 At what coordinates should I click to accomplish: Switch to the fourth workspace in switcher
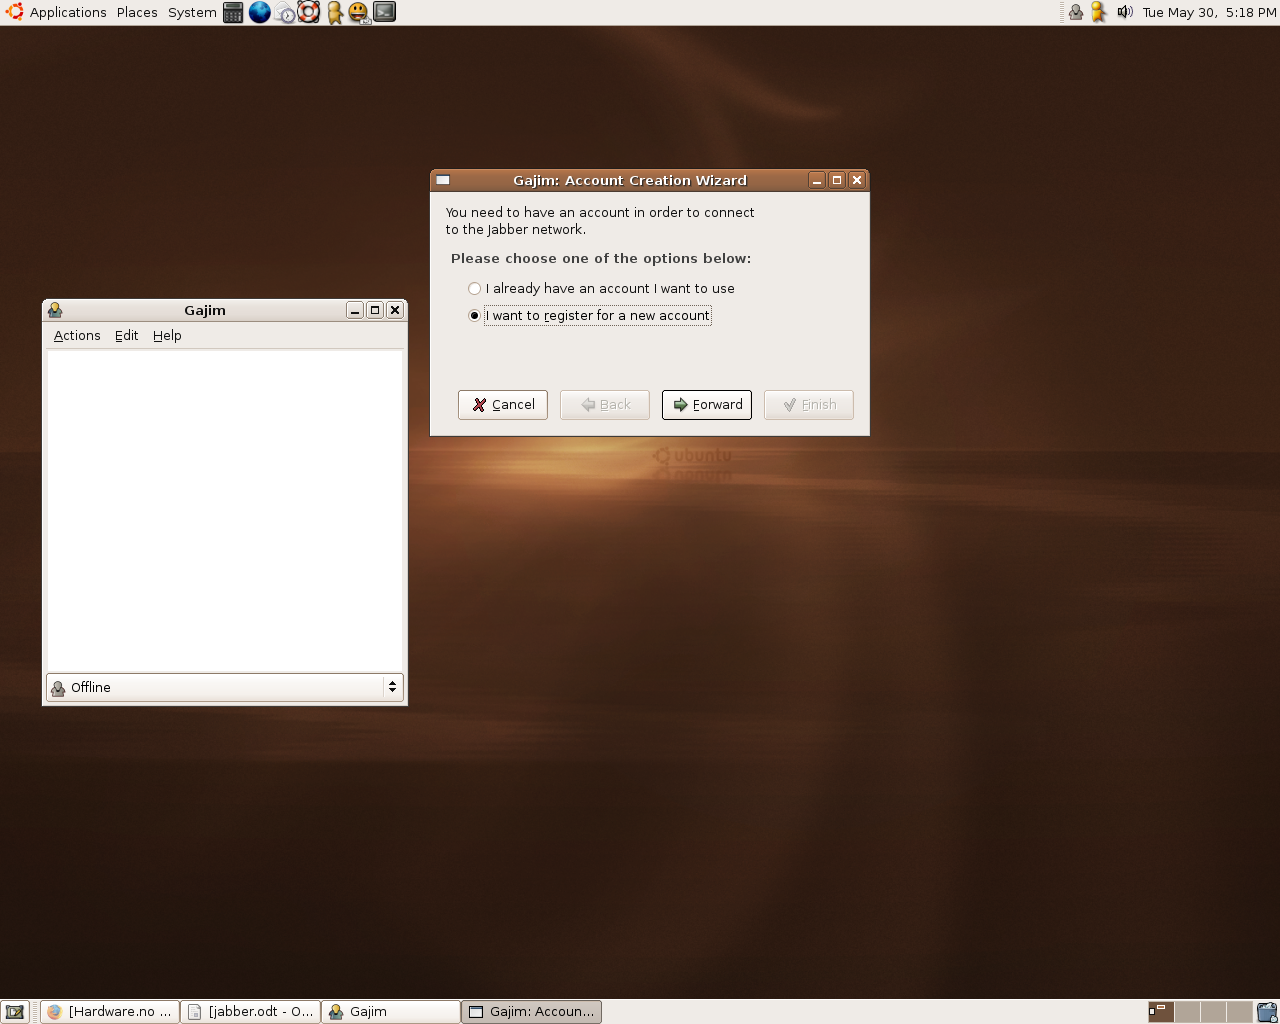(1239, 1012)
